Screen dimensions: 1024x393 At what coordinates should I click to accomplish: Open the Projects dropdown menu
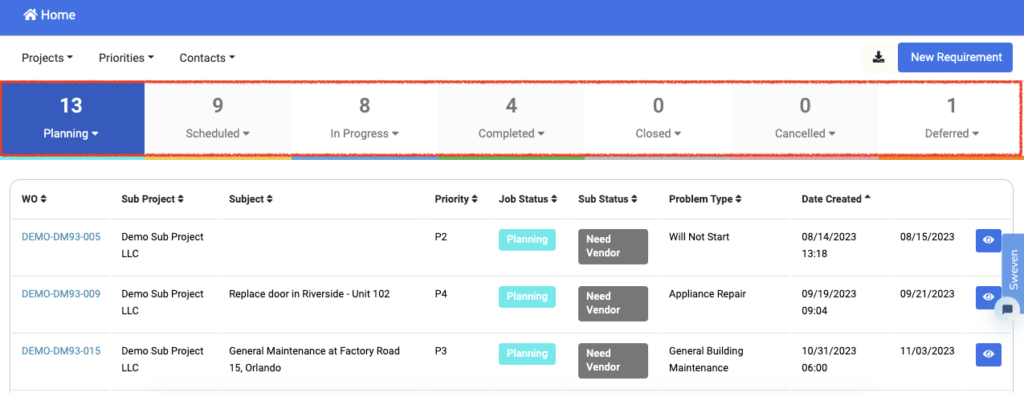47,57
